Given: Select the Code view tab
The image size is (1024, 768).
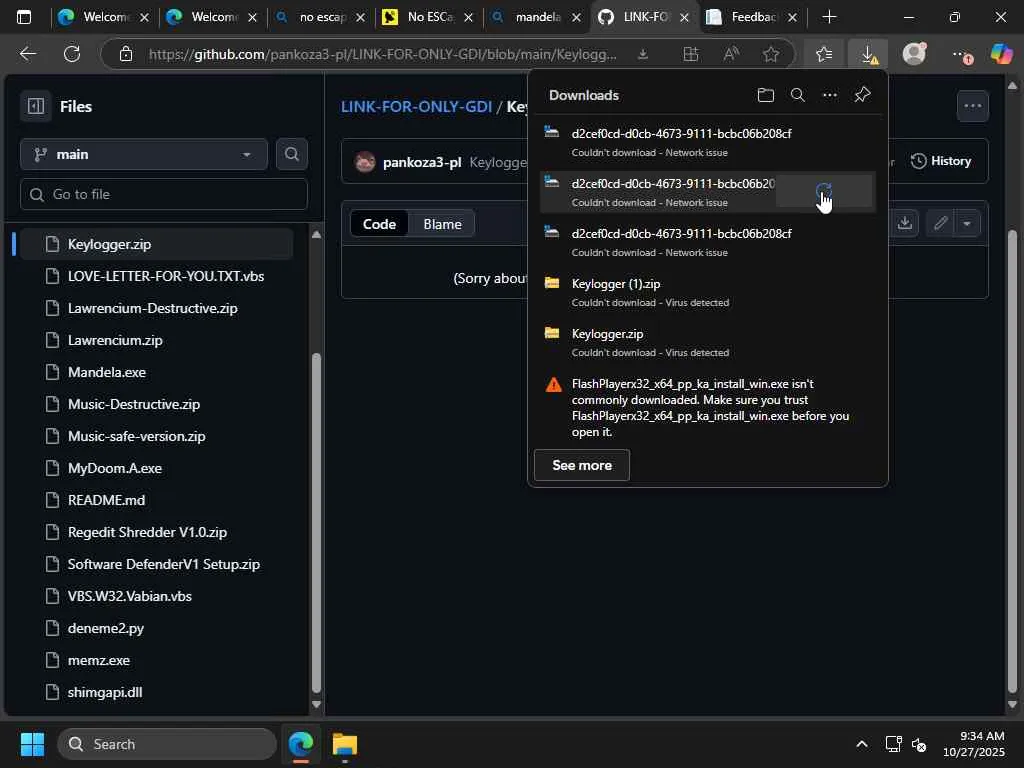Looking at the screenshot, I should click(x=379, y=224).
